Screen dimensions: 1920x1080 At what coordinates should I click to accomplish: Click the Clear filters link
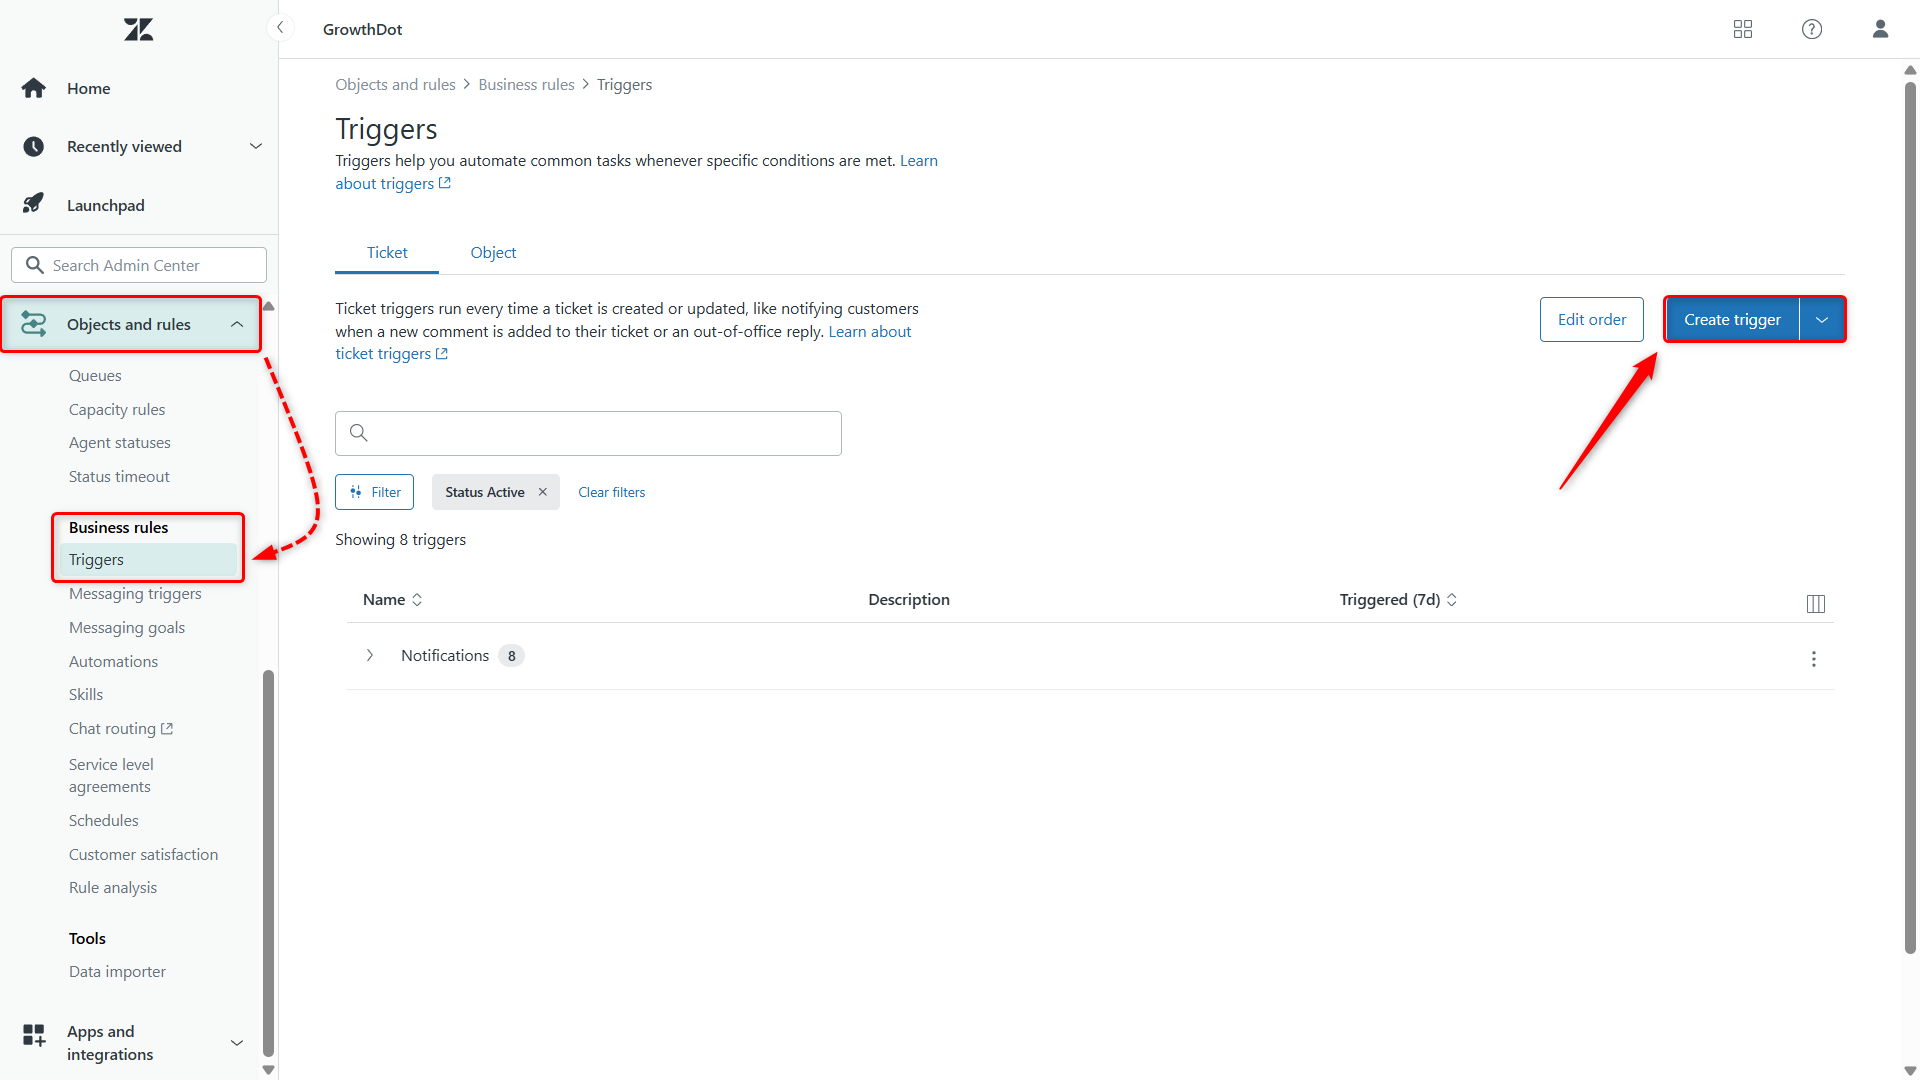tap(611, 491)
